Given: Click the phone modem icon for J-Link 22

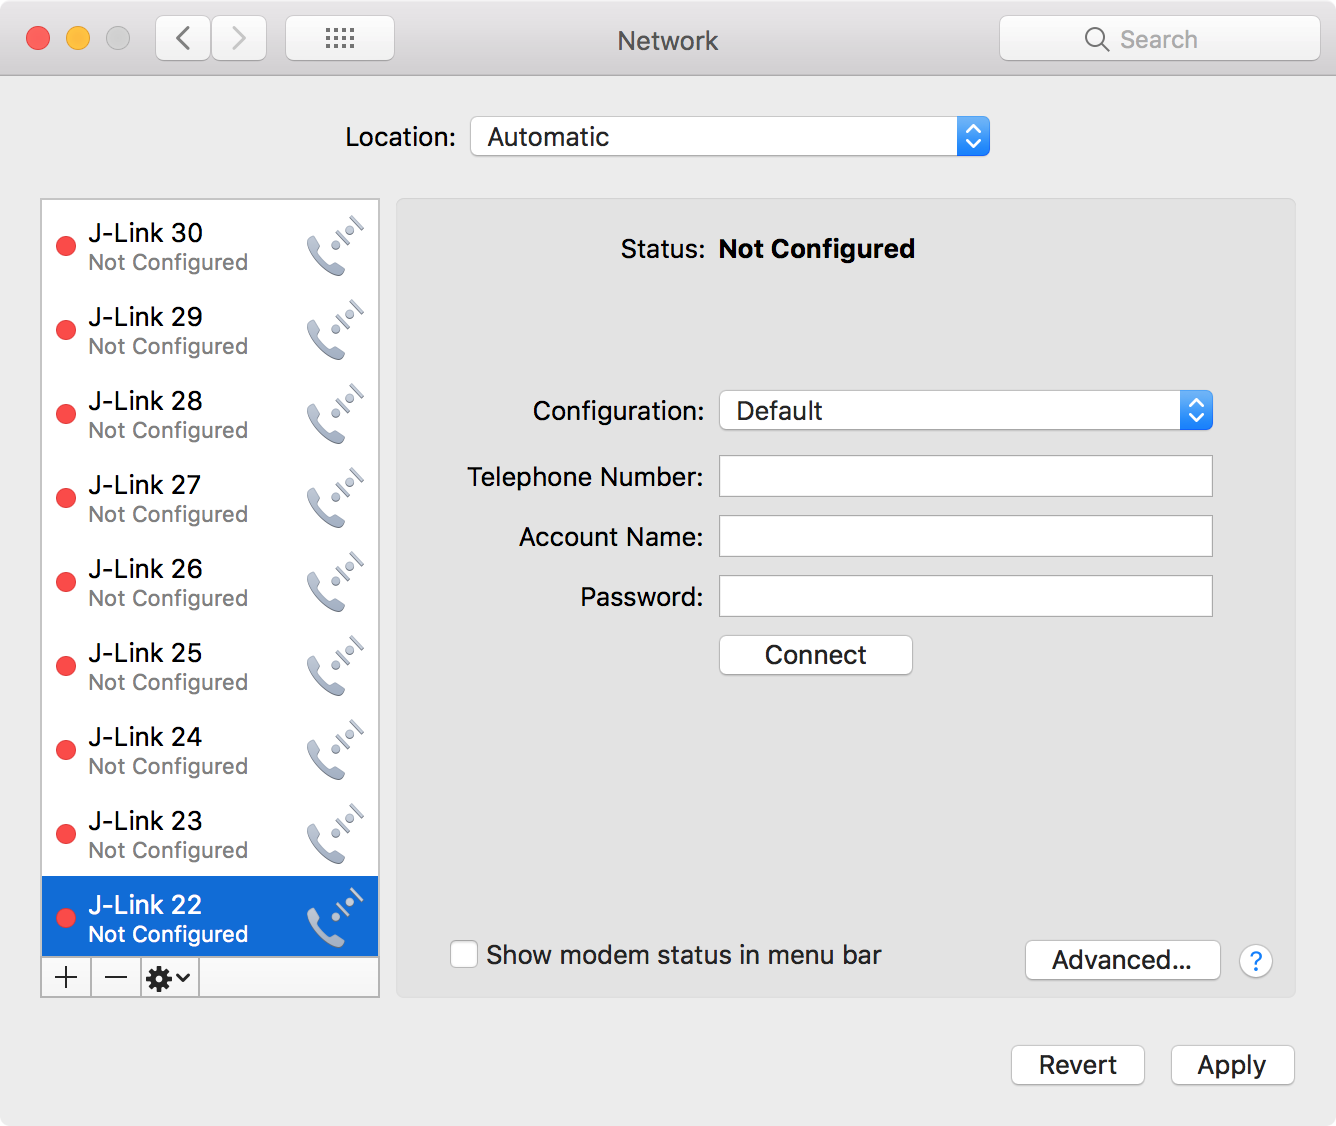Looking at the screenshot, I should (x=335, y=918).
